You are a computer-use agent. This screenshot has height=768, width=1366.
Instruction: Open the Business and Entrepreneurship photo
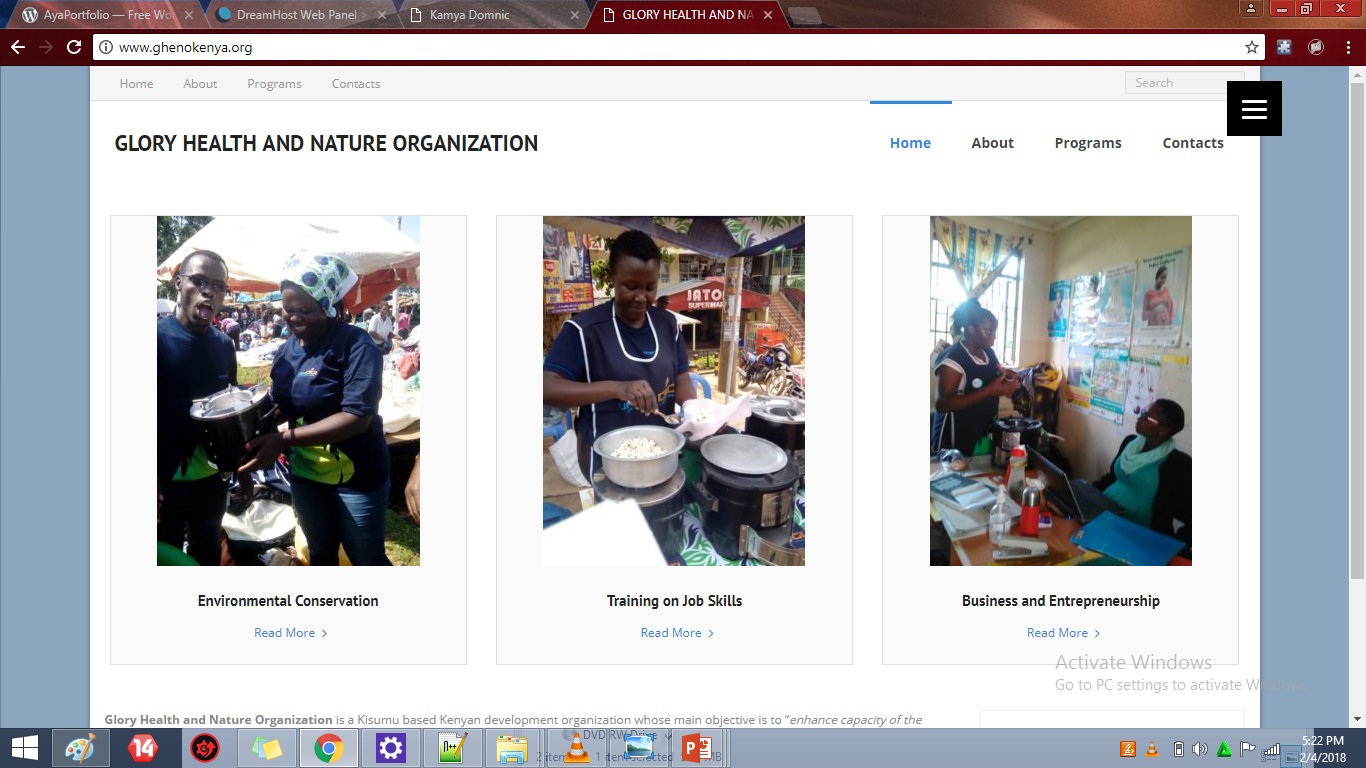pyautogui.click(x=1061, y=391)
